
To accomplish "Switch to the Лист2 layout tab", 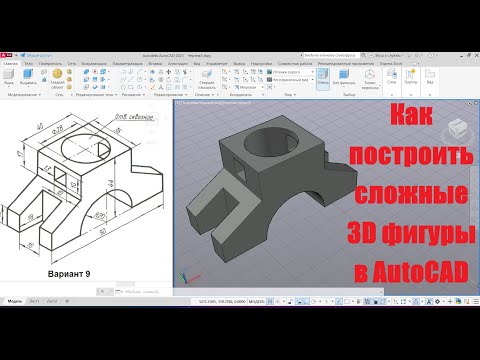I will [x=52, y=301].
